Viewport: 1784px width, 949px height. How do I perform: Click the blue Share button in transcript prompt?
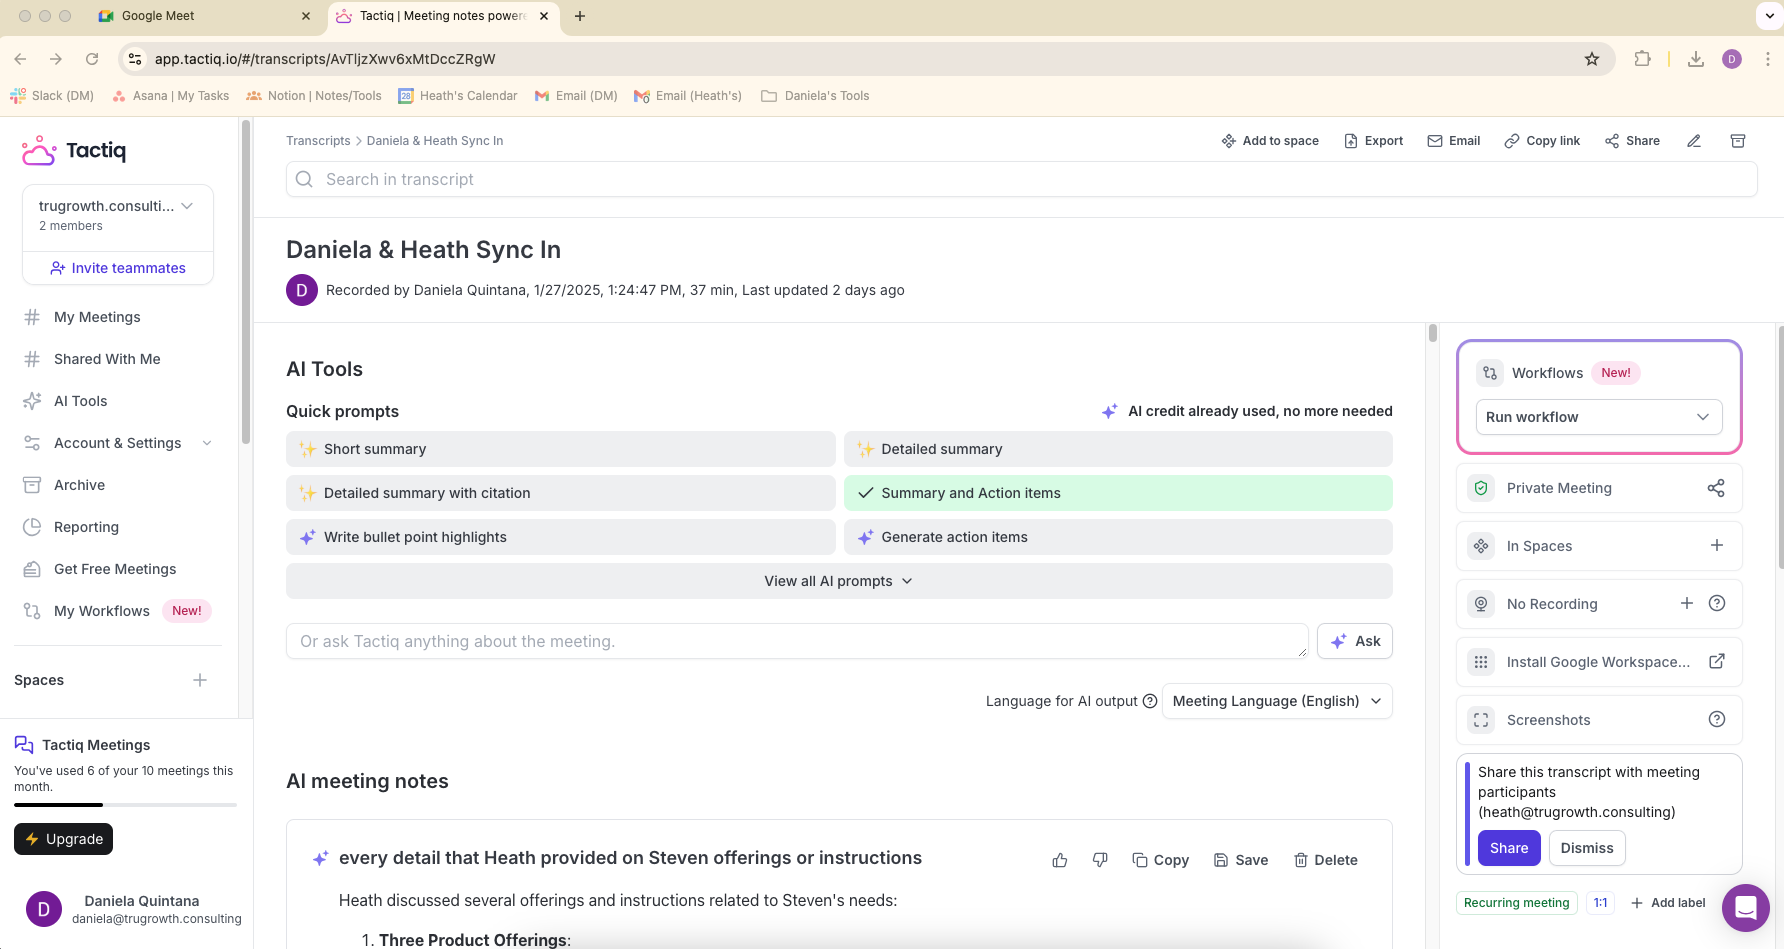tap(1509, 848)
